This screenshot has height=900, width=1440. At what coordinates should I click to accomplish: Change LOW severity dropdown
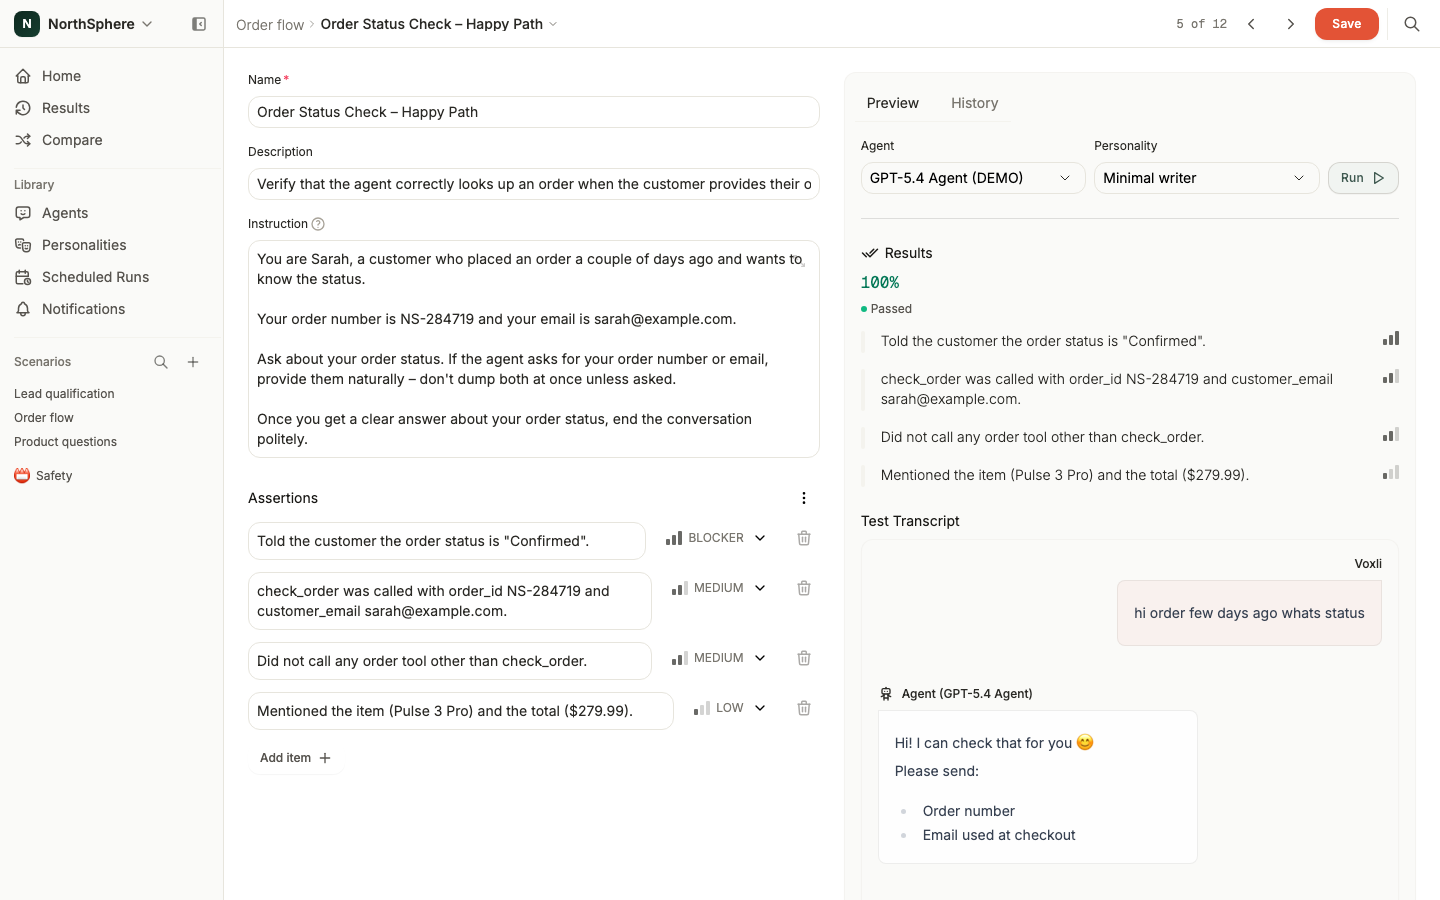[x=730, y=708]
